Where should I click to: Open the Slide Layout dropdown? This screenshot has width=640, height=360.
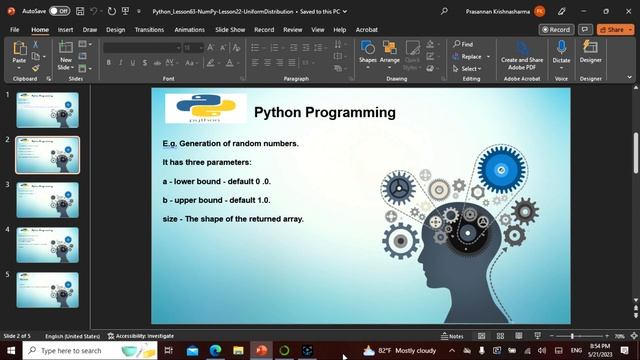click(x=85, y=44)
